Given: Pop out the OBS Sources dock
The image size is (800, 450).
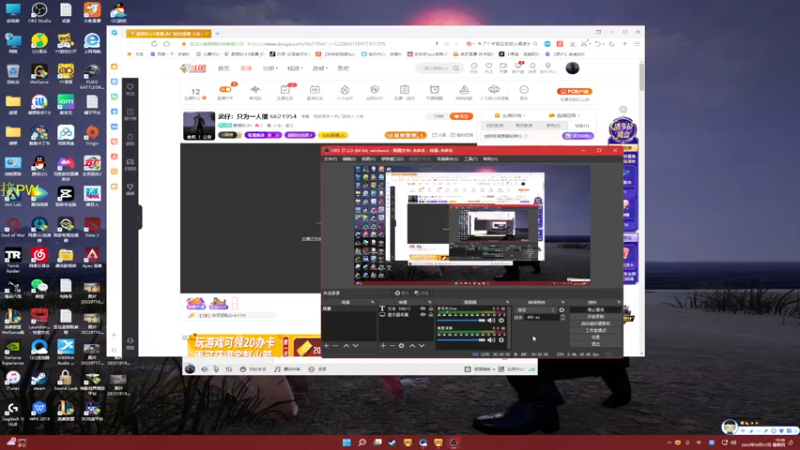Looking at the screenshot, I should click(430, 303).
